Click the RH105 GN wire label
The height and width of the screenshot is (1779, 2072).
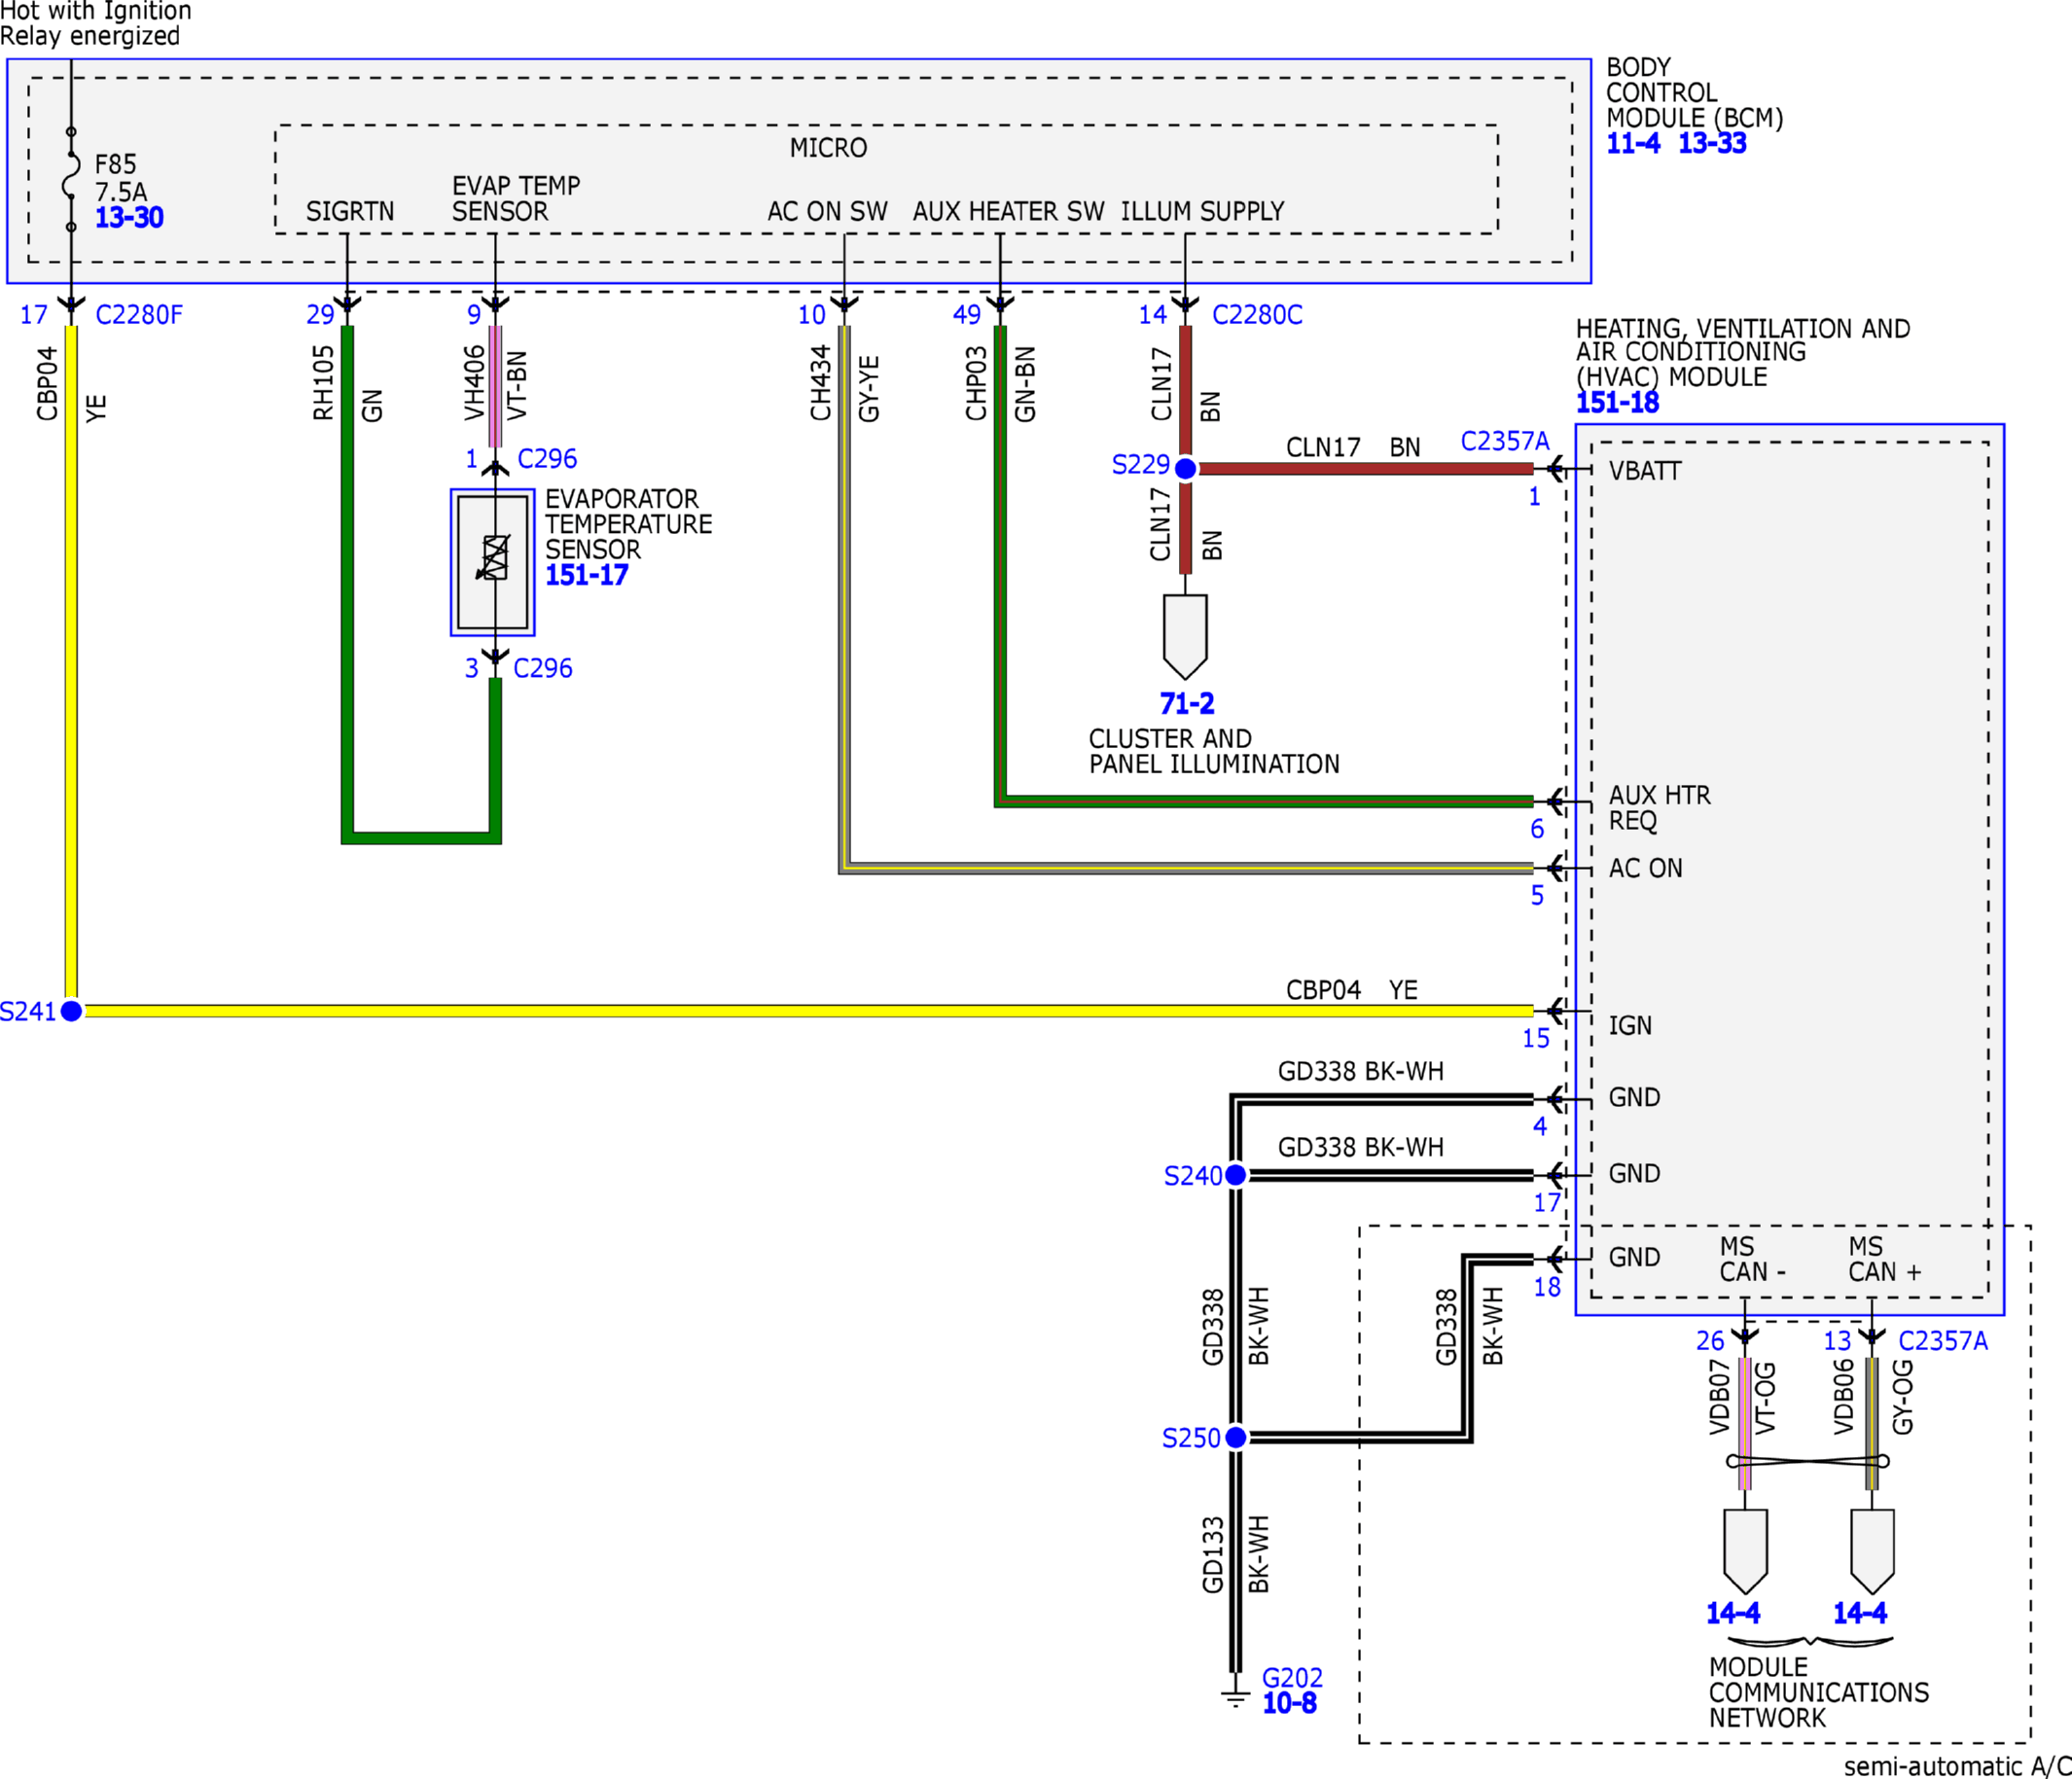(347, 383)
